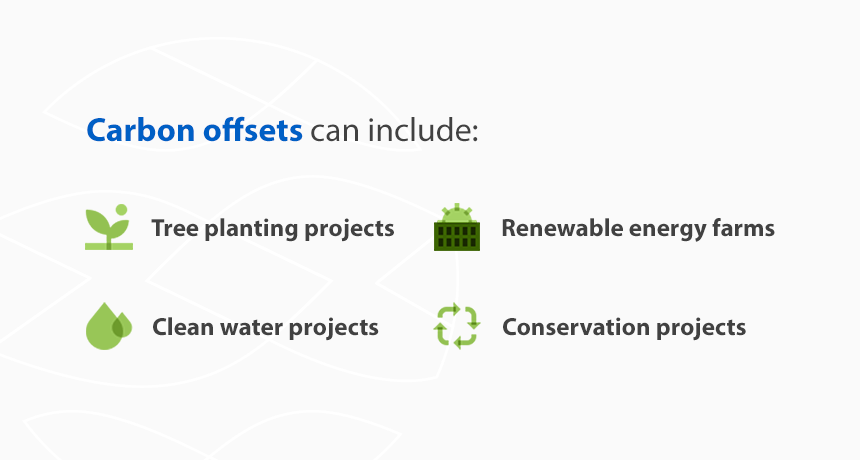Click the "can include:" heading text
The image size is (860, 460).
395,130
